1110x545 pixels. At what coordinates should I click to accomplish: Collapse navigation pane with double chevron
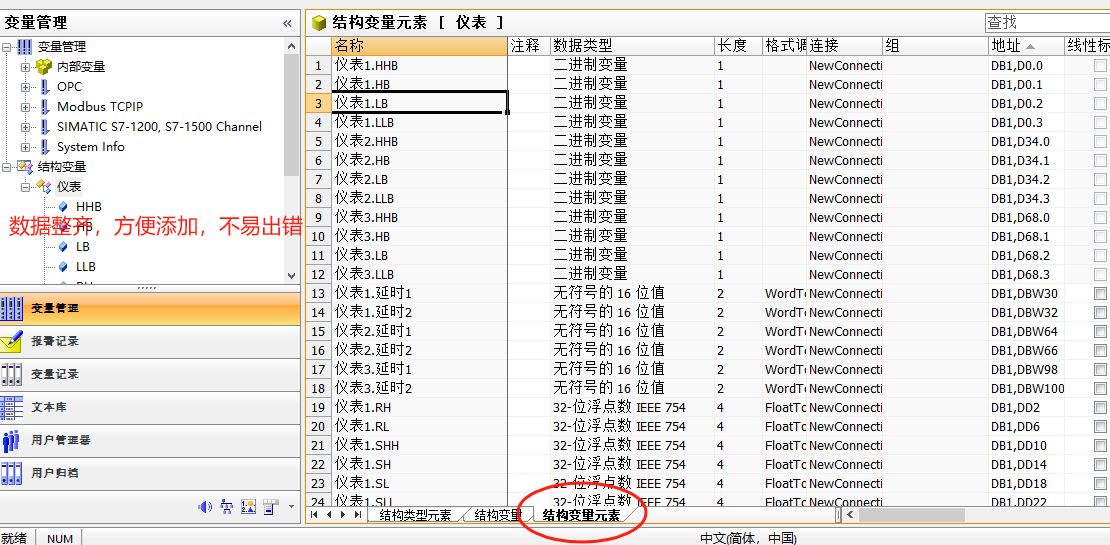[x=288, y=23]
